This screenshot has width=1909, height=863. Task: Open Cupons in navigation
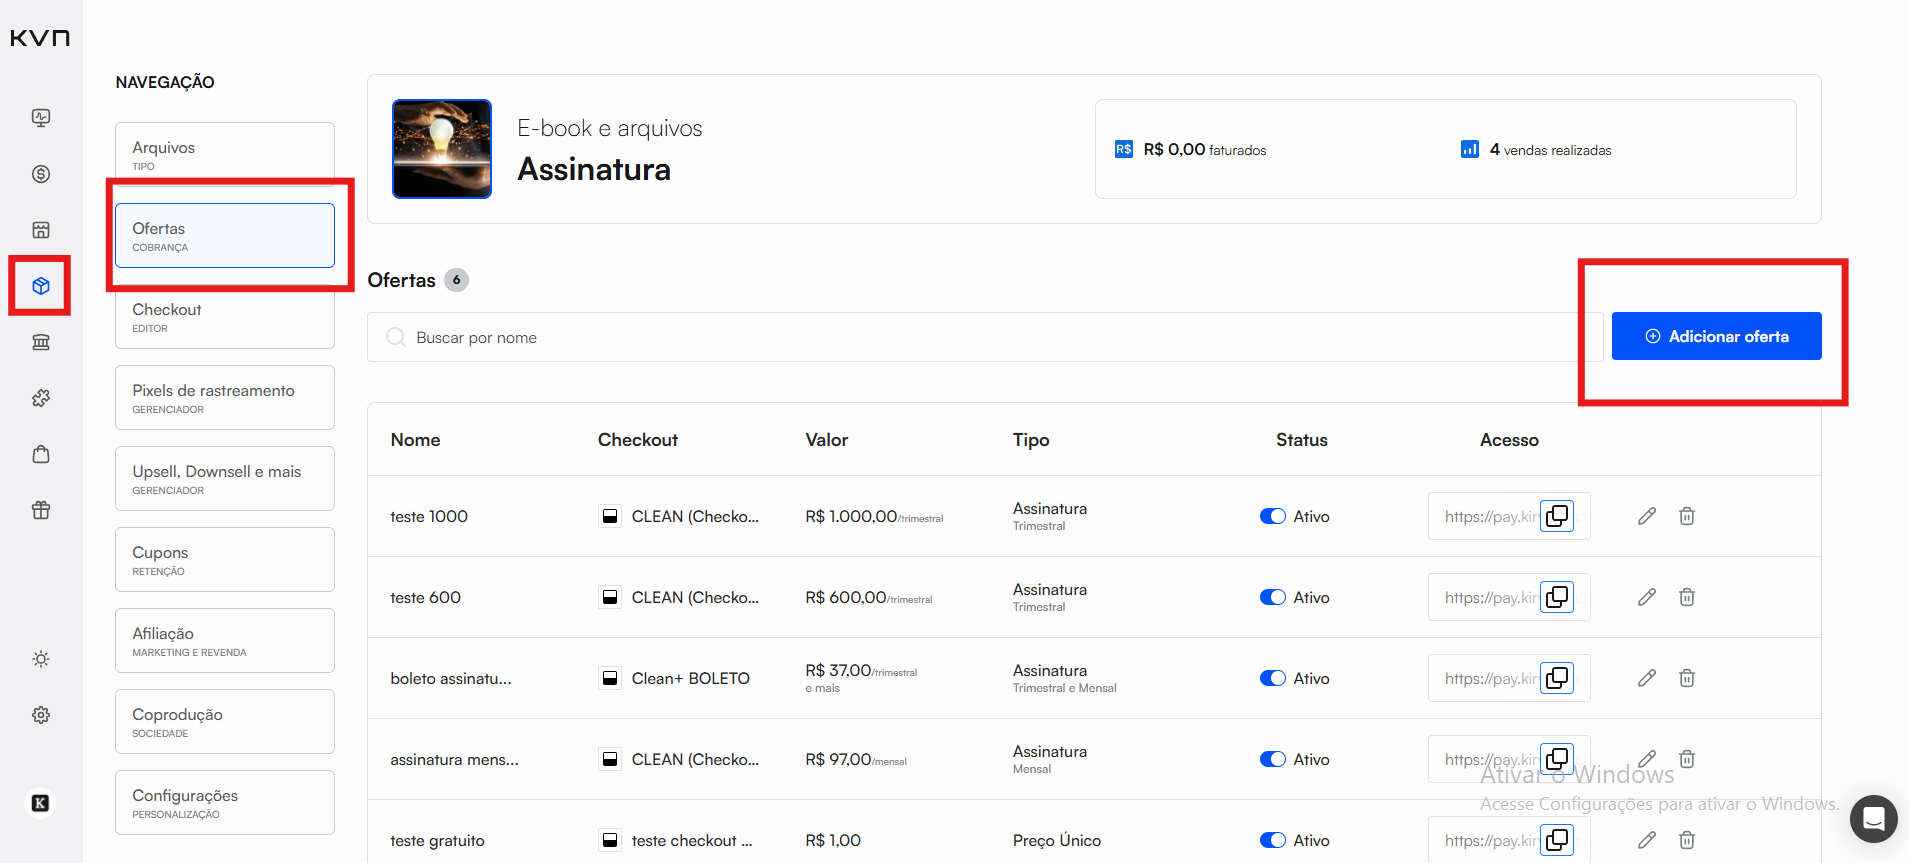click(224, 560)
